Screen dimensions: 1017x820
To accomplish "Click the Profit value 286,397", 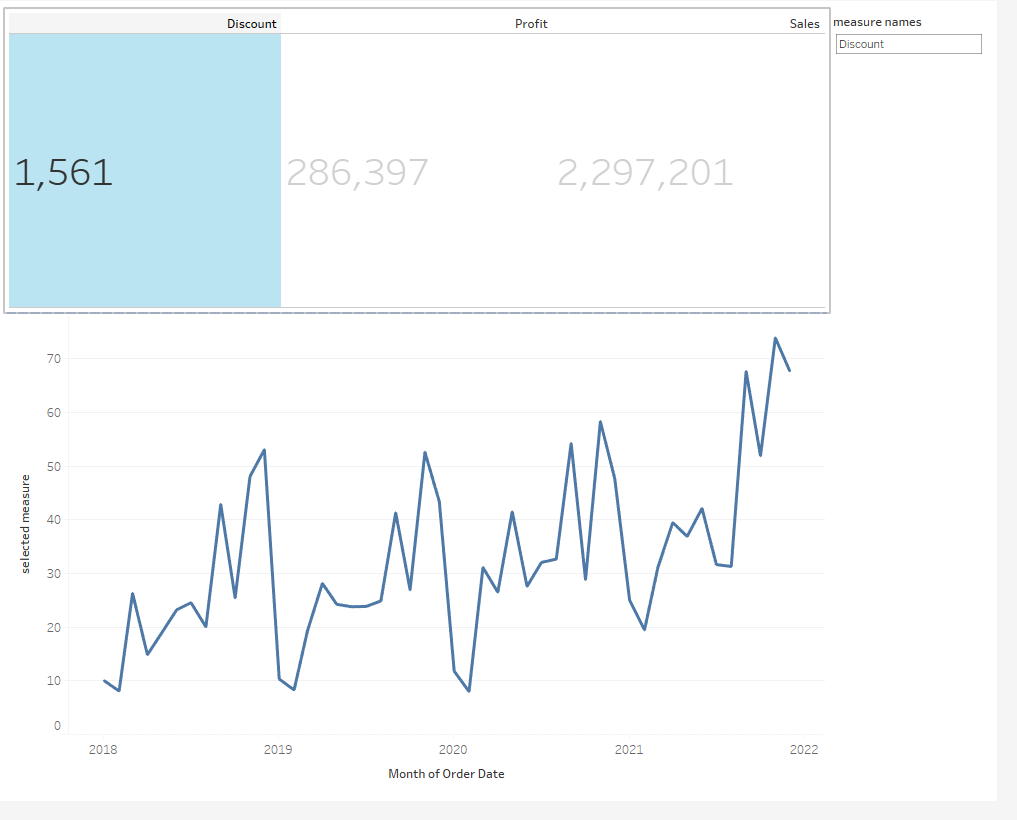I will 358,172.
